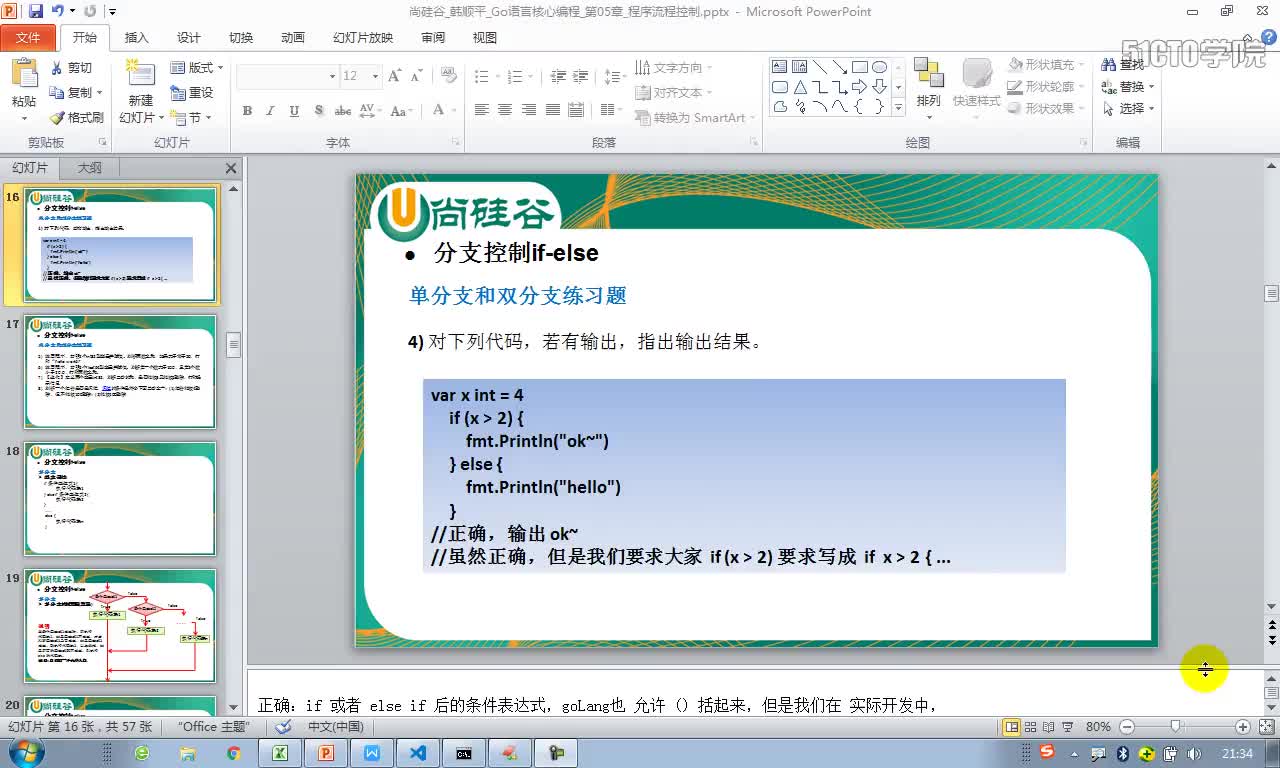1280x768 pixels.
Task: Click the Format Painter (格式刷) brush icon
Action: click(56, 118)
